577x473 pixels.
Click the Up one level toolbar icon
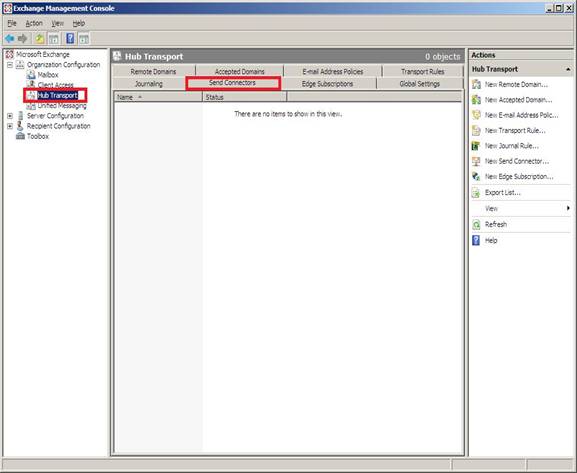[39, 38]
